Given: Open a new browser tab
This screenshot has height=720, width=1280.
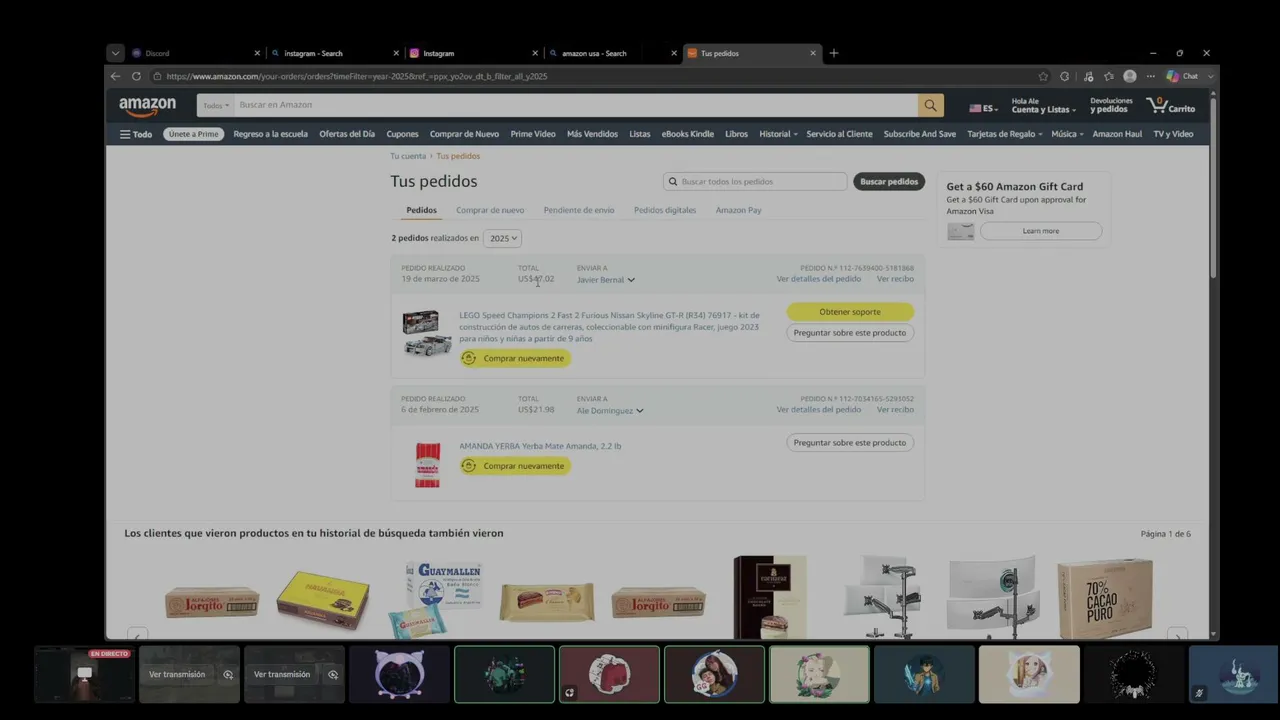Looking at the screenshot, I should [x=834, y=53].
